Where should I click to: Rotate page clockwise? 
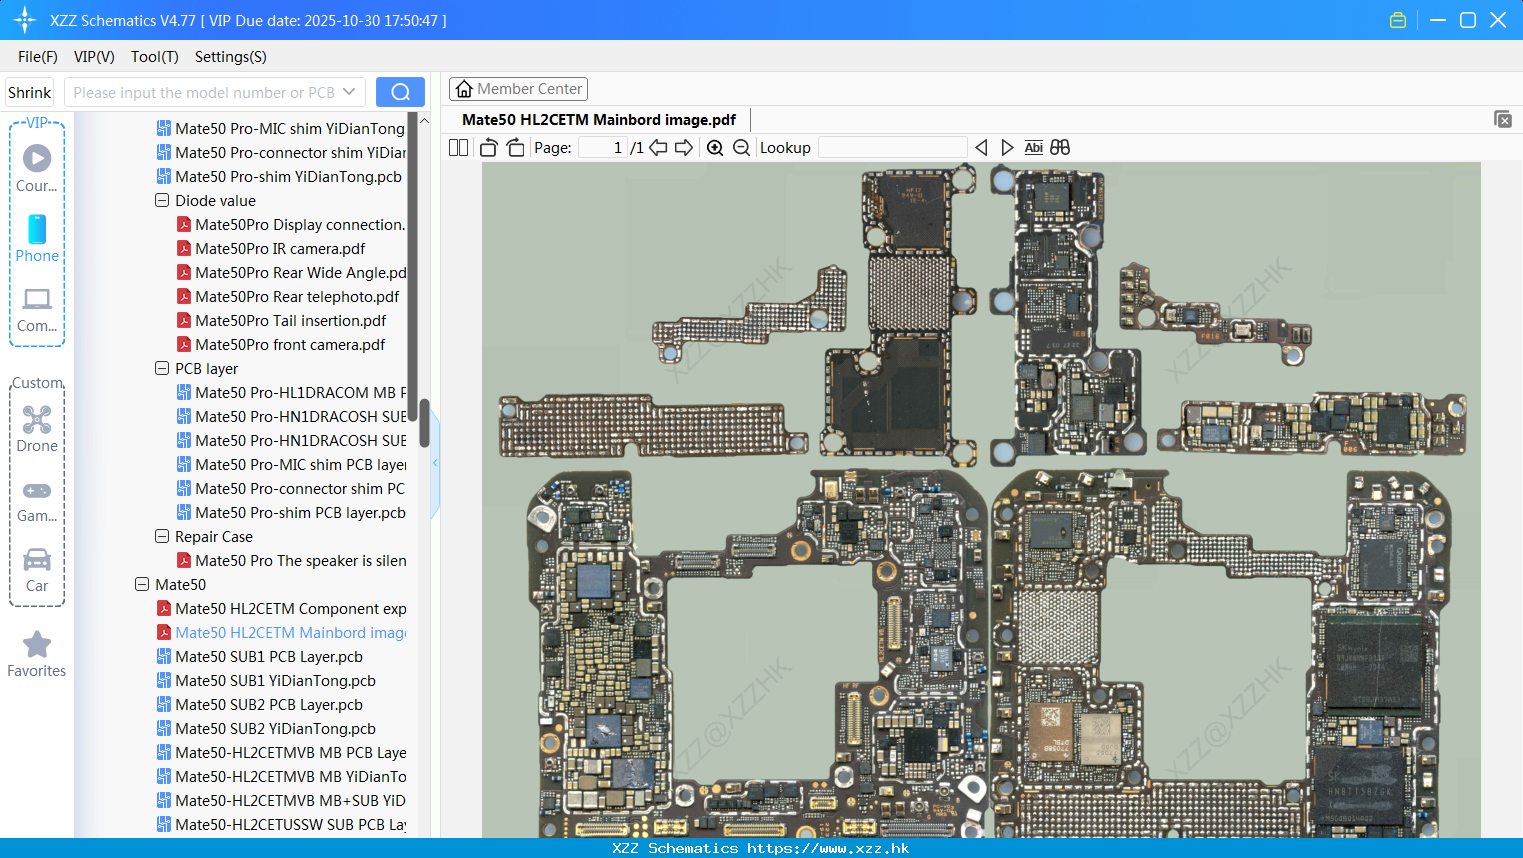coord(515,147)
